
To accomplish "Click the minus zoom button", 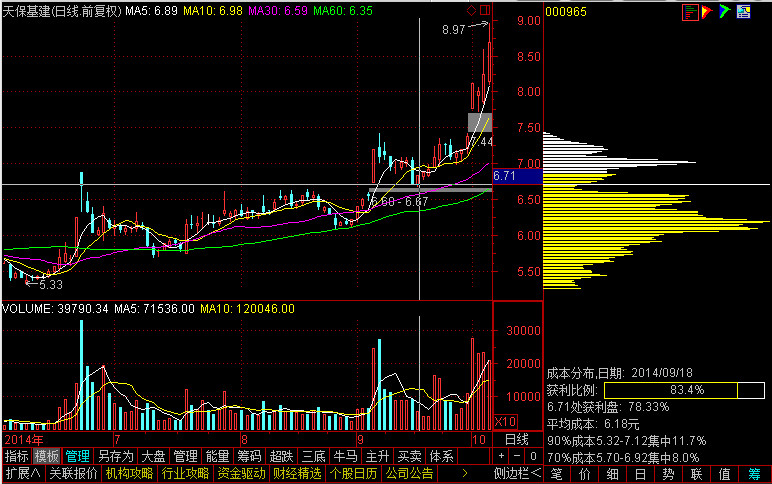I will click(x=518, y=456).
